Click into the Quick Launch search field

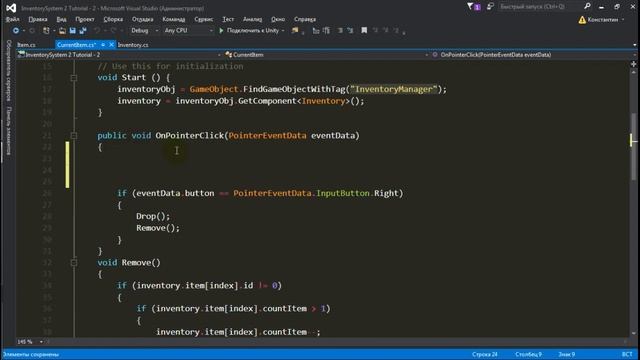click(x=539, y=7)
